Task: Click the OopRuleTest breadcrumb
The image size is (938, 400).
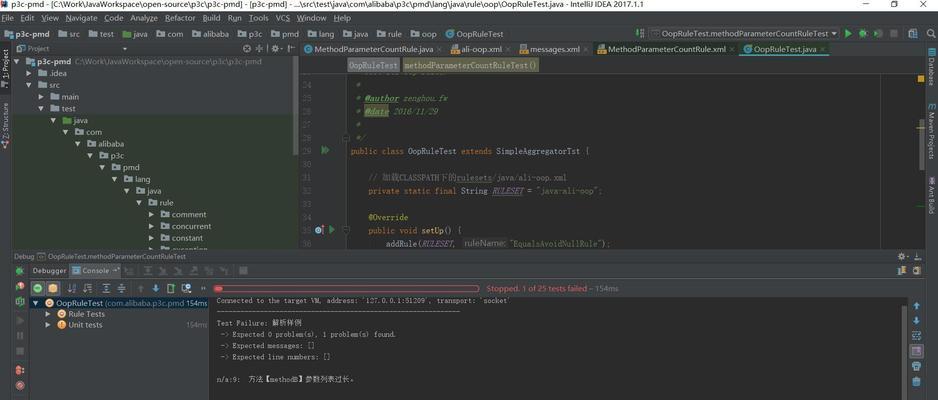Action: pyautogui.click(x=374, y=65)
